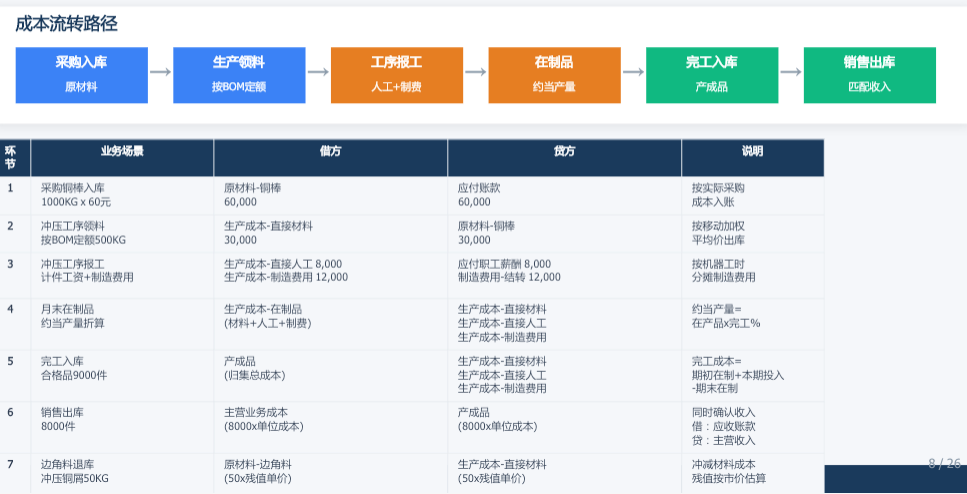
Task: Click the 原材料-边角料 debit cell
Action: click(331, 473)
